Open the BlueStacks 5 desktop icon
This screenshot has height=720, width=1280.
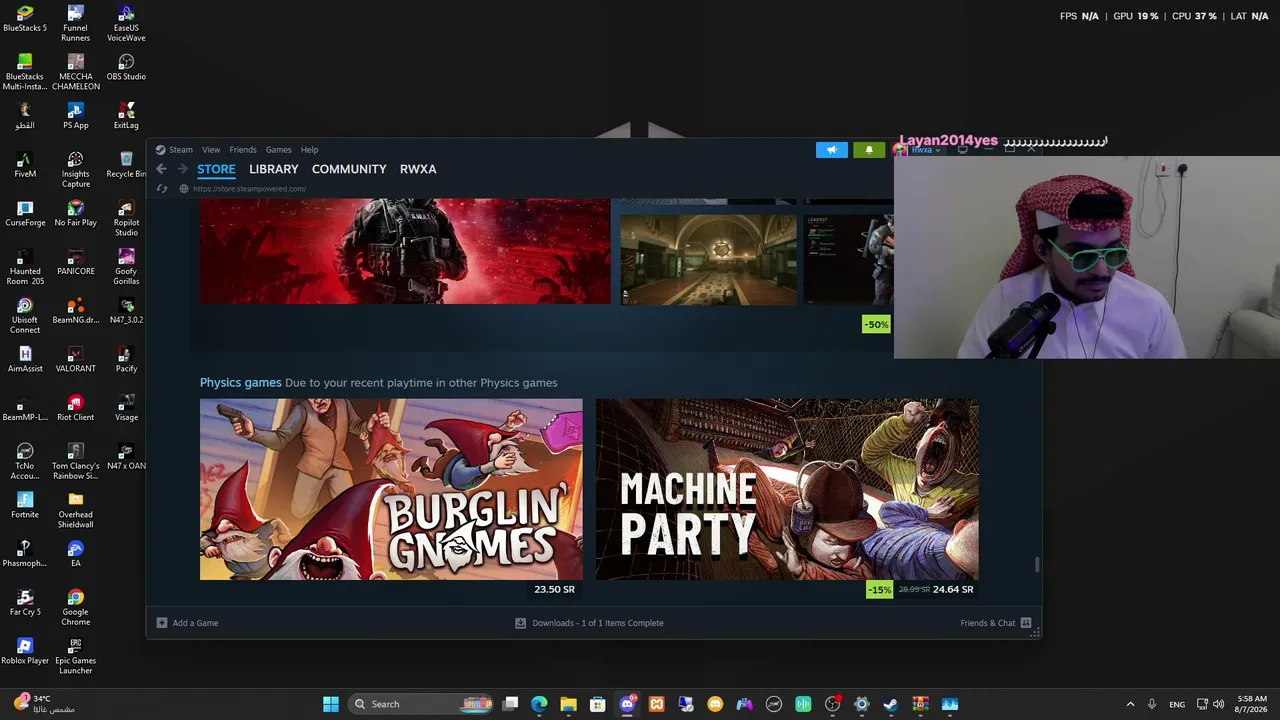(x=25, y=20)
